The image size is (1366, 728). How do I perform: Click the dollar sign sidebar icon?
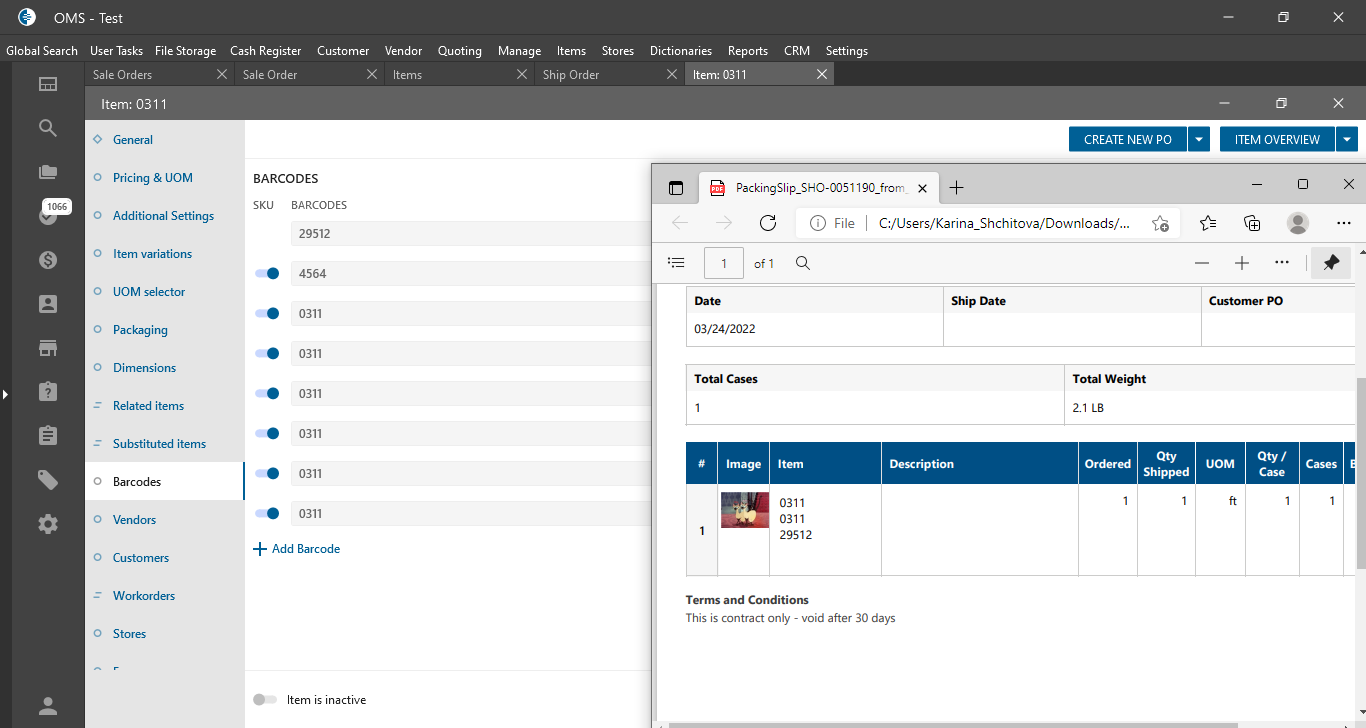47,260
